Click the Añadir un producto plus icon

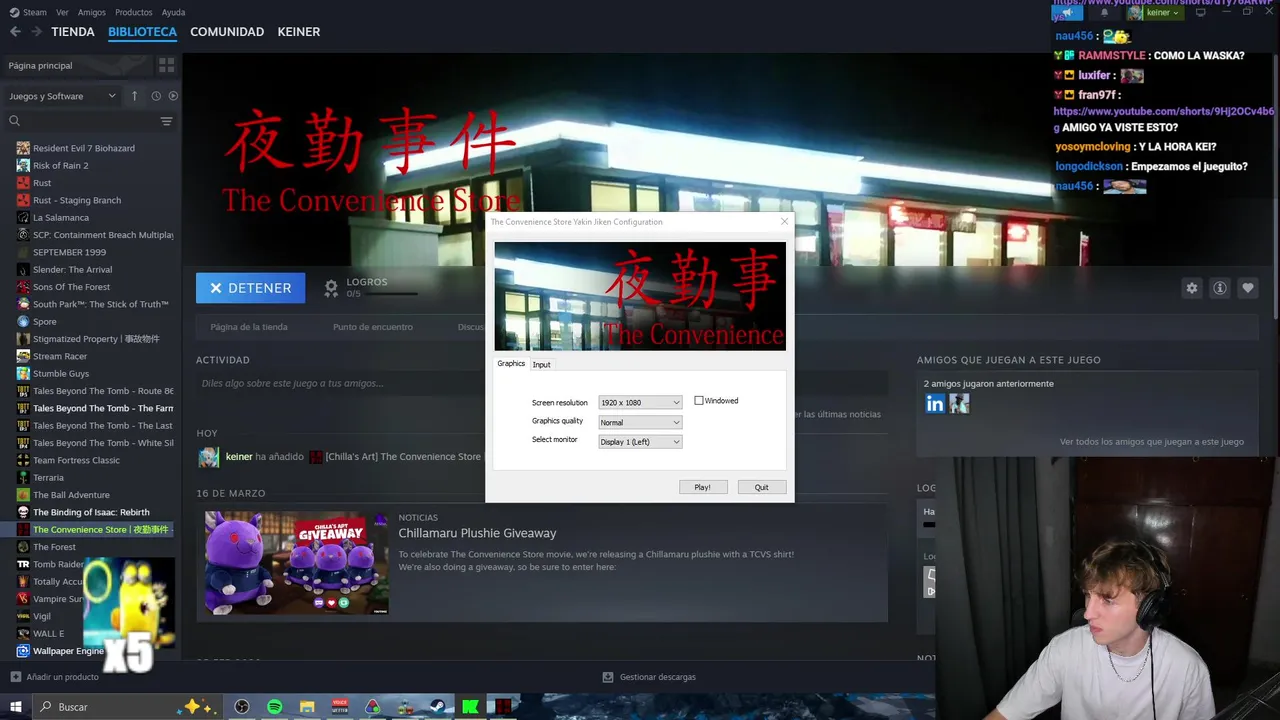(15, 677)
